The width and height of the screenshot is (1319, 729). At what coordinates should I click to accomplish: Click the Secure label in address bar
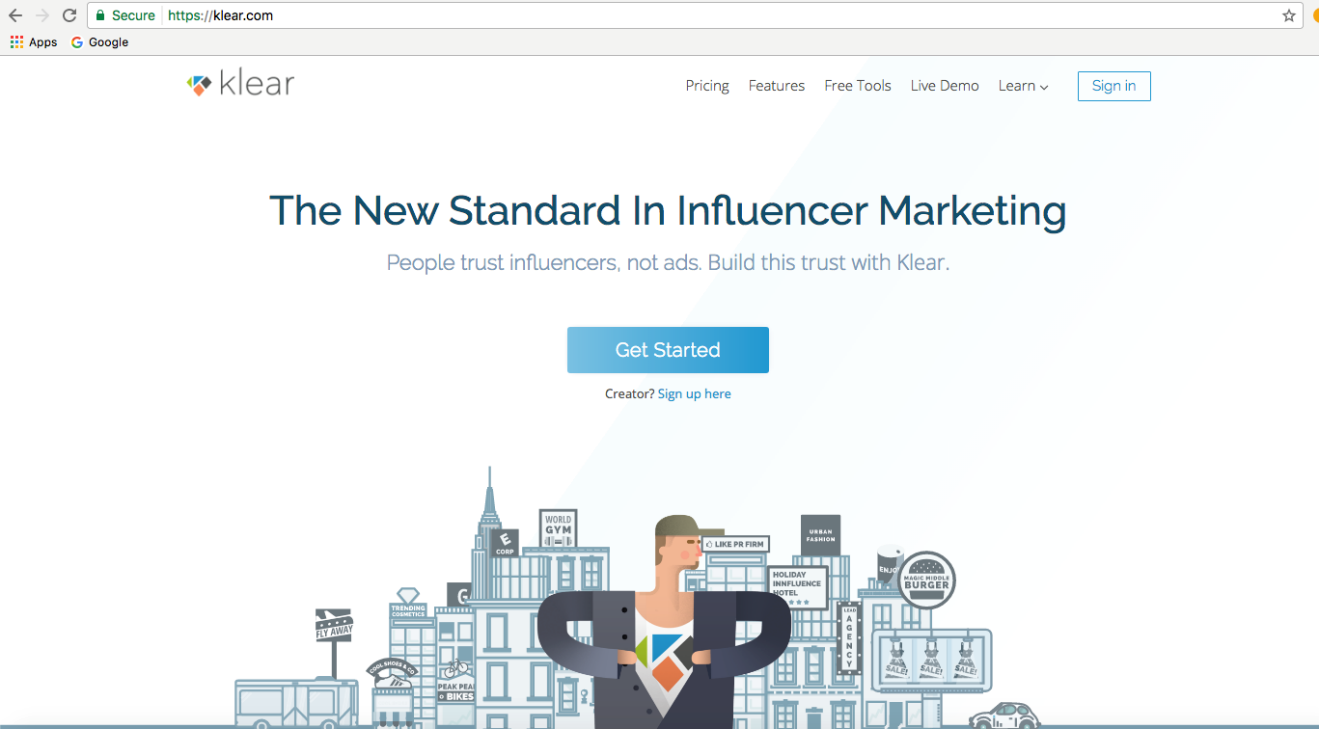[133, 16]
